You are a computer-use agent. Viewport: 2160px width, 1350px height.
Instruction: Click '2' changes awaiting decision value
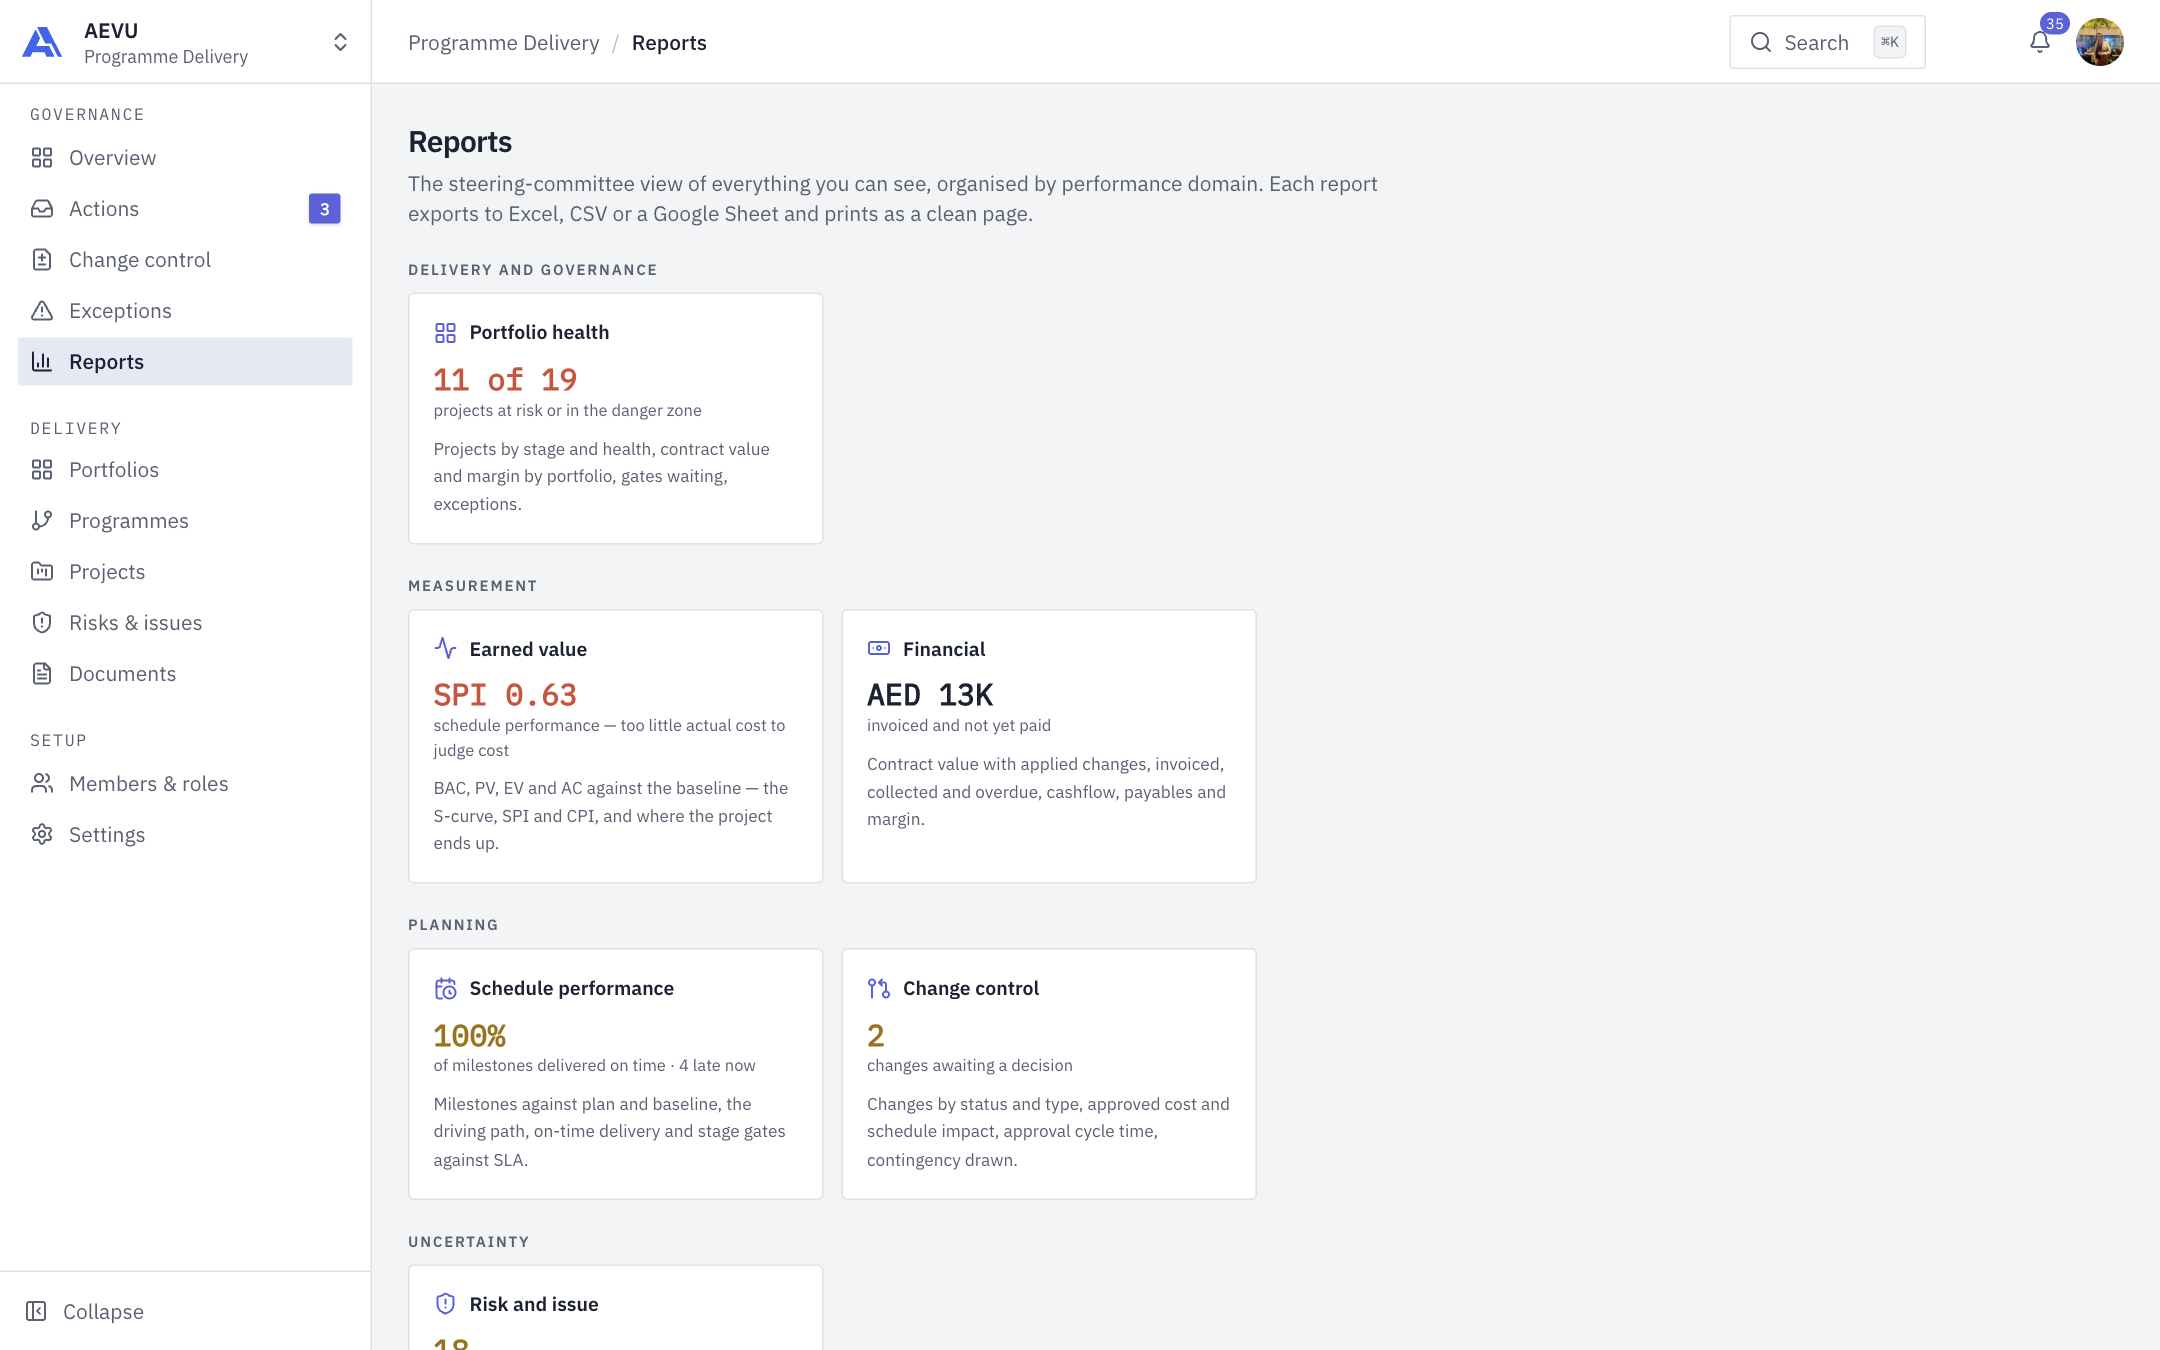click(x=876, y=1036)
